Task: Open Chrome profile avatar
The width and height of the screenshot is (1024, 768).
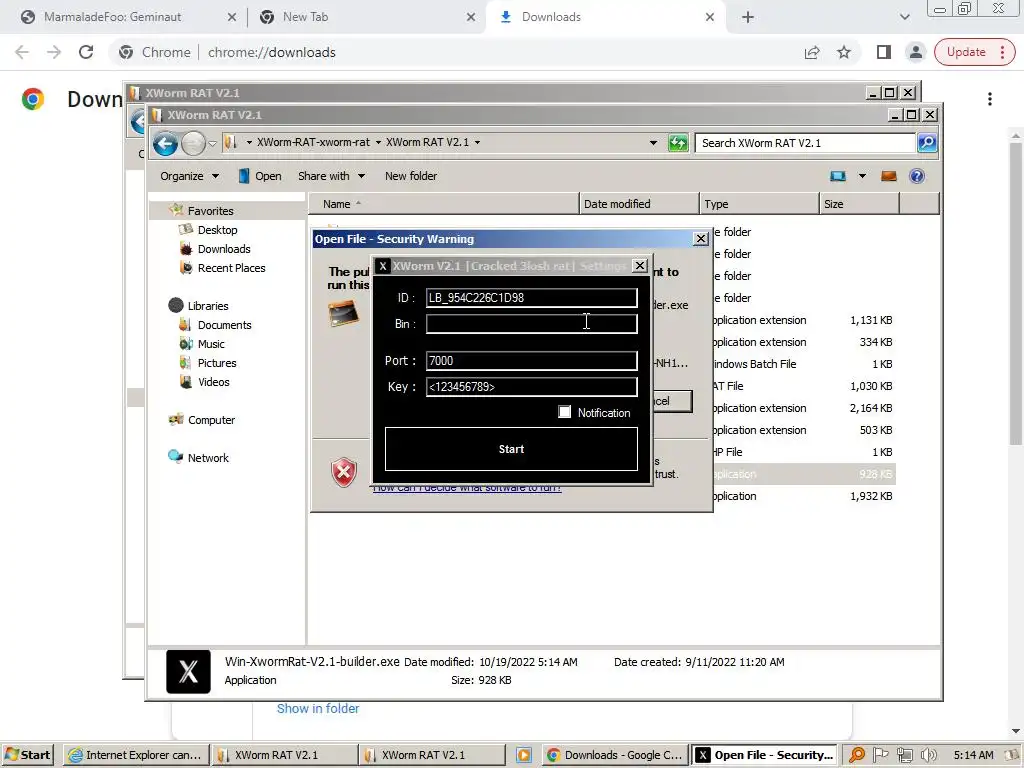Action: coord(916,52)
